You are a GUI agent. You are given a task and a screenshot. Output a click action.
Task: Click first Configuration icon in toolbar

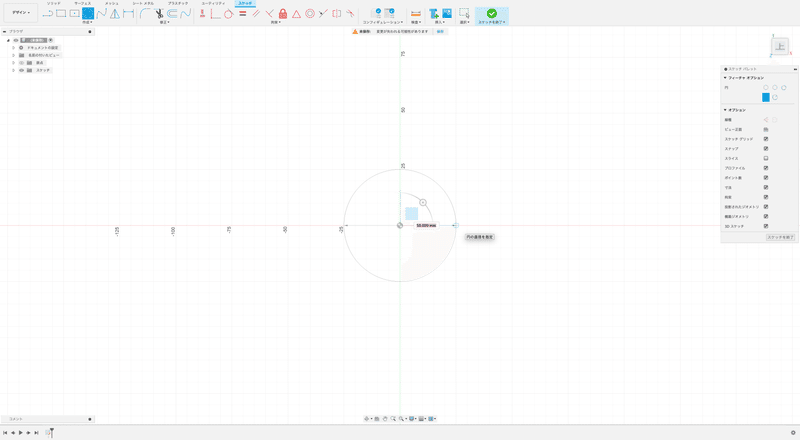point(376,13)
